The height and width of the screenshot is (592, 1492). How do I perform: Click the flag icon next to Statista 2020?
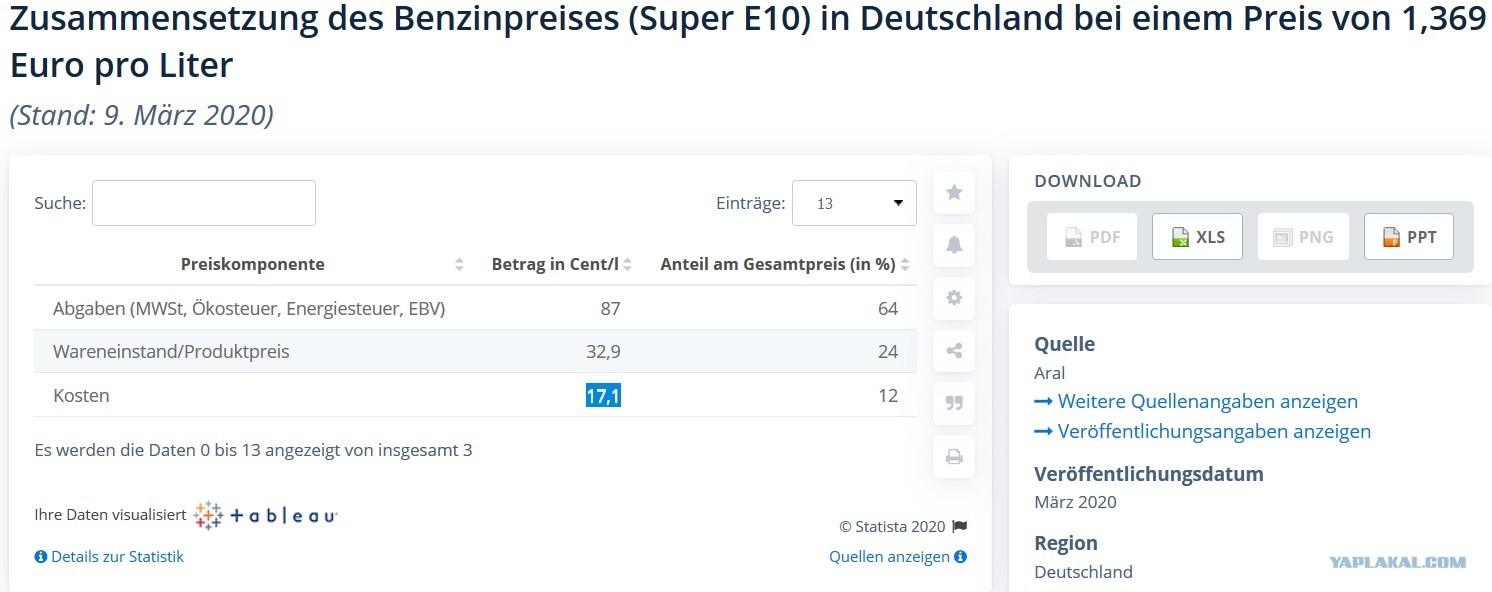tap(960, 526)
